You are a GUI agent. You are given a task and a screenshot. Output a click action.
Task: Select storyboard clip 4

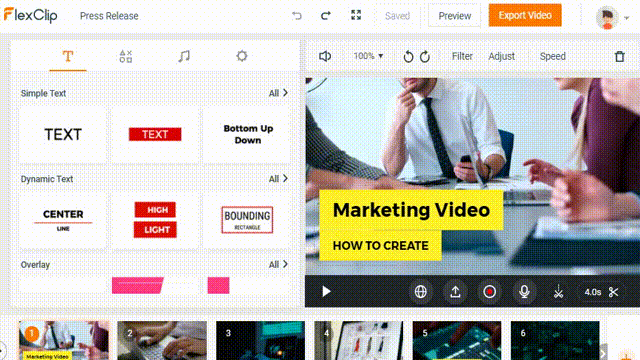click(x=359, y=340)
